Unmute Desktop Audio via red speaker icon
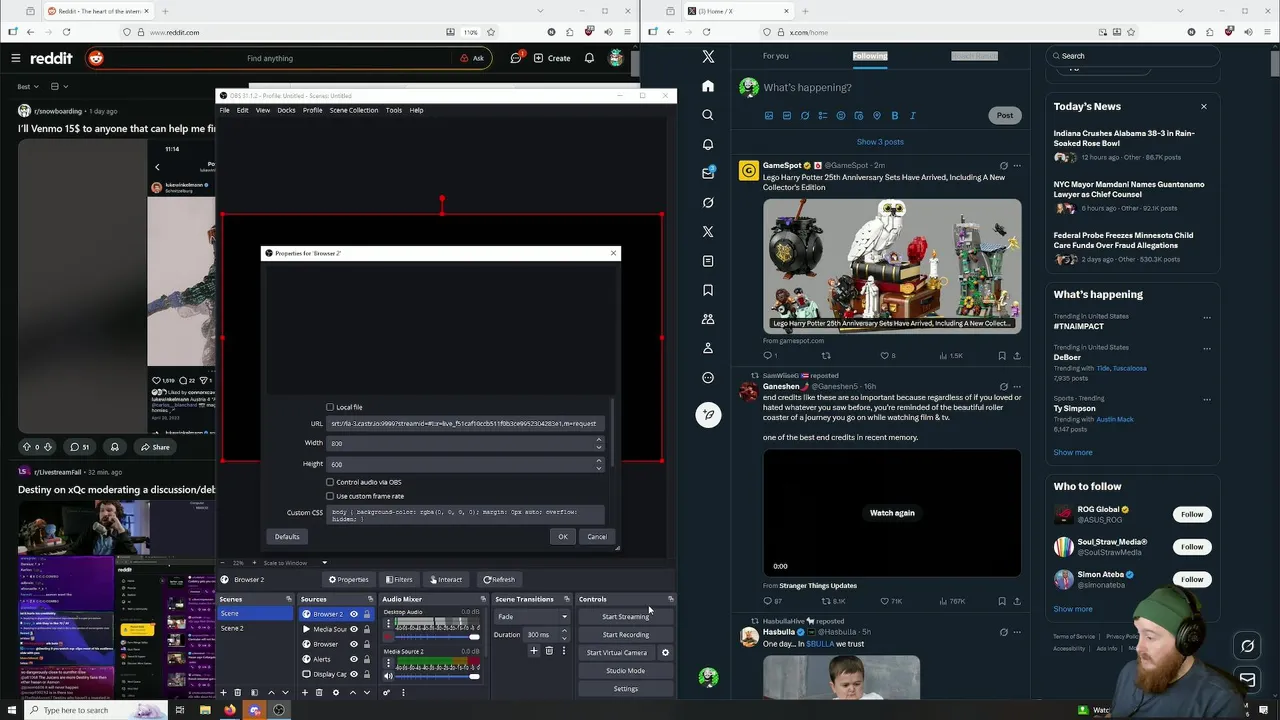 click(388, 636)
